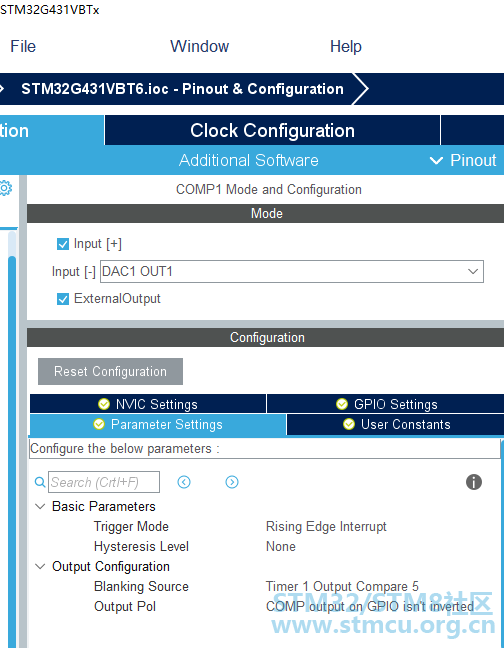The width and height of the screenshot is (504, 648).
Task: Click the STM32G431VBT6.ioc breadcrumb
Action: [x=182, y=89]
